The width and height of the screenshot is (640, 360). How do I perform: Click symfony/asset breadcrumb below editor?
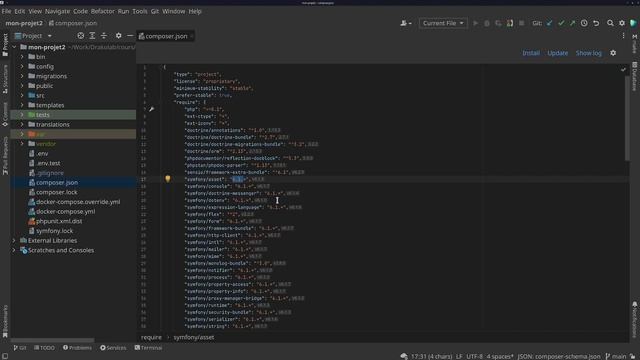point(193,338)
